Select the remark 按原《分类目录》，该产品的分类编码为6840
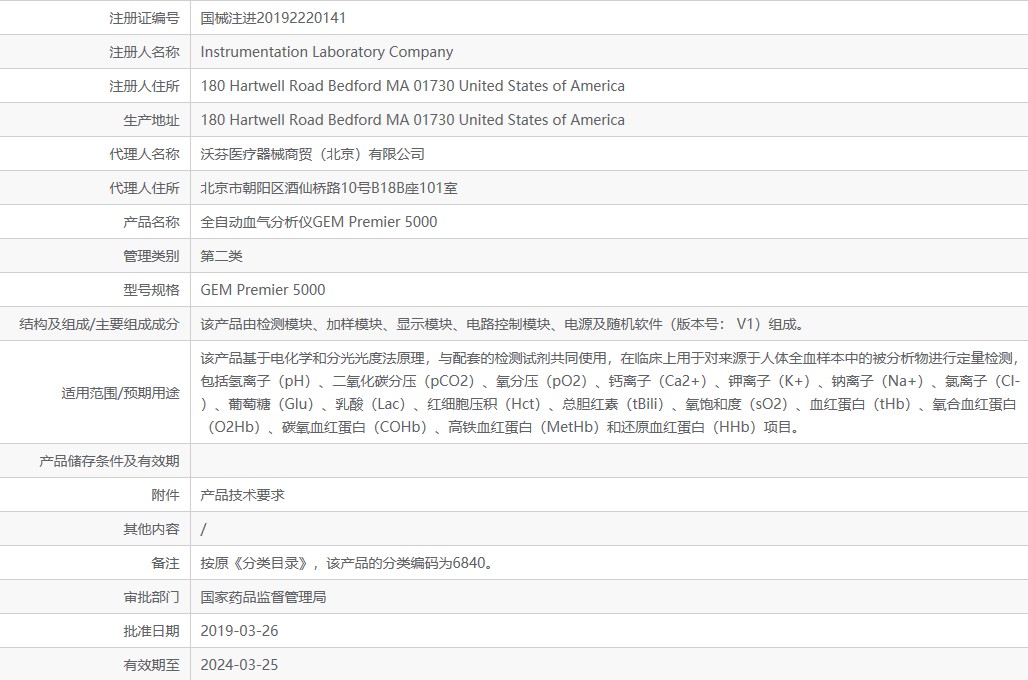This screenshot has width=1028, height=680. pos(347,563)
